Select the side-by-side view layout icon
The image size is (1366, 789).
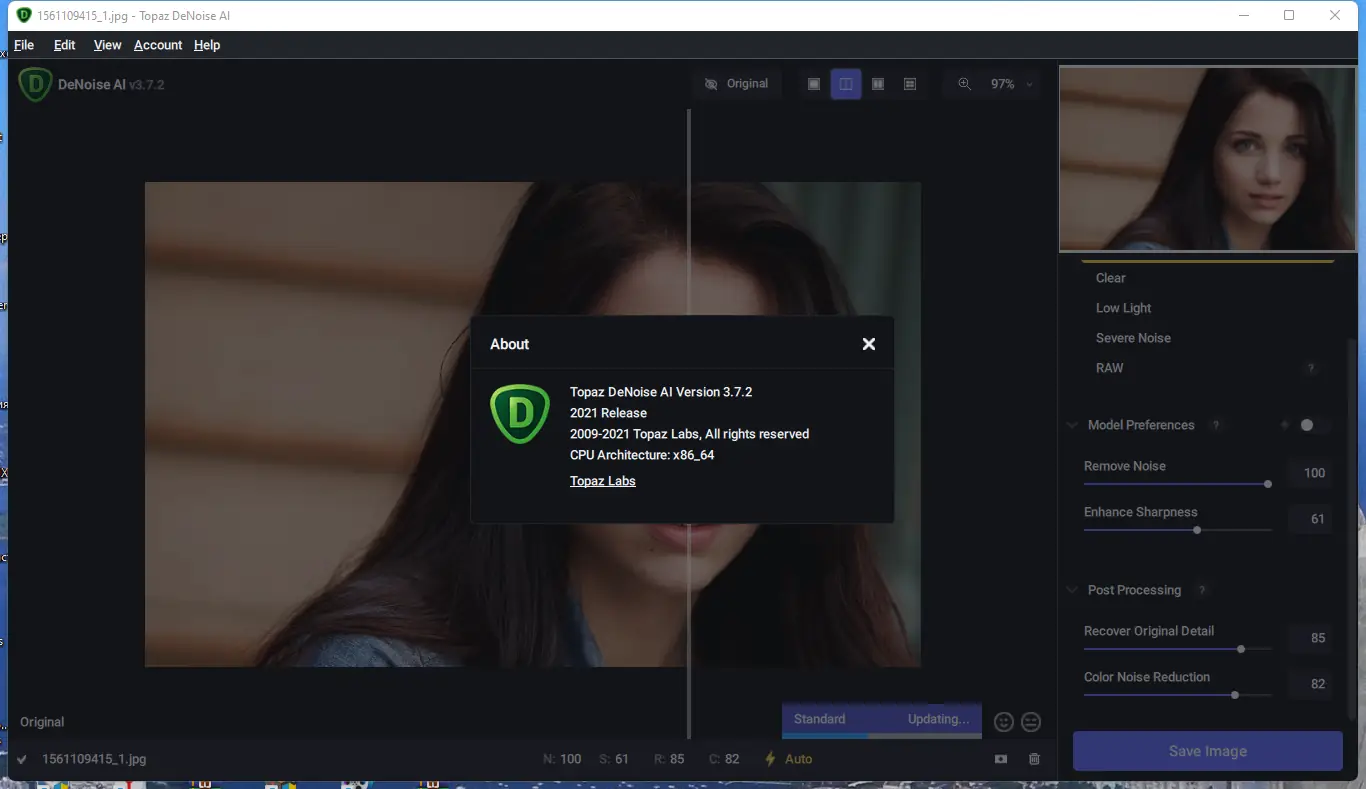878,84
